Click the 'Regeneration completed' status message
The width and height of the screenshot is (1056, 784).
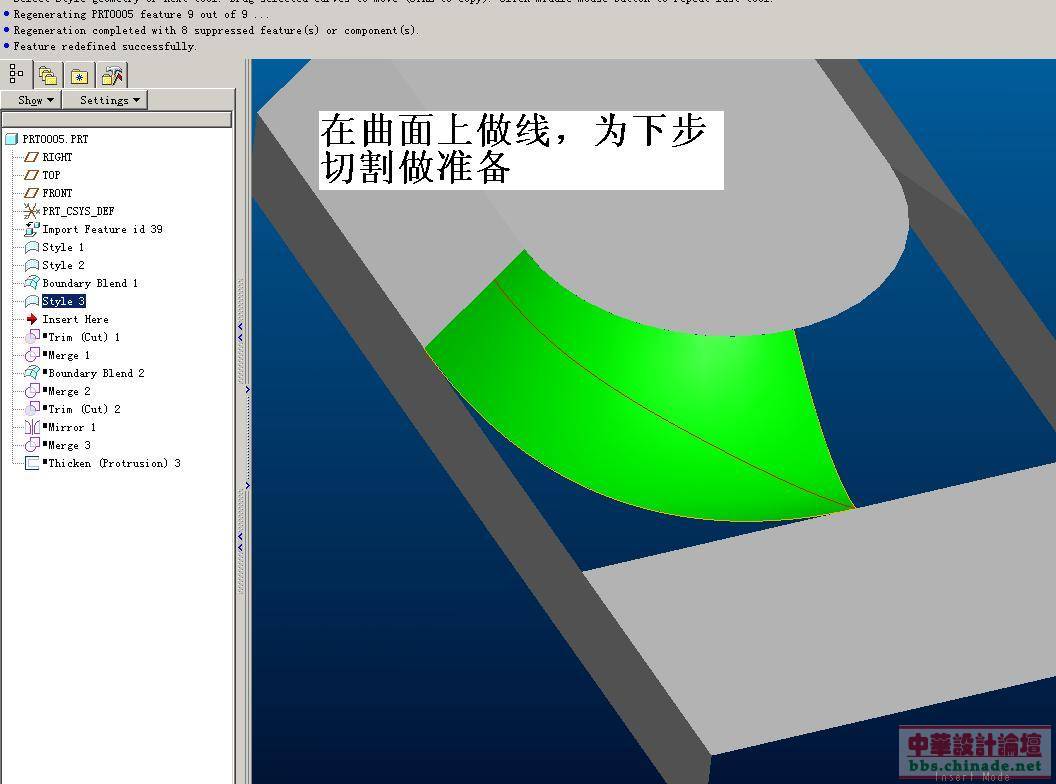click(x=216, y=30)
